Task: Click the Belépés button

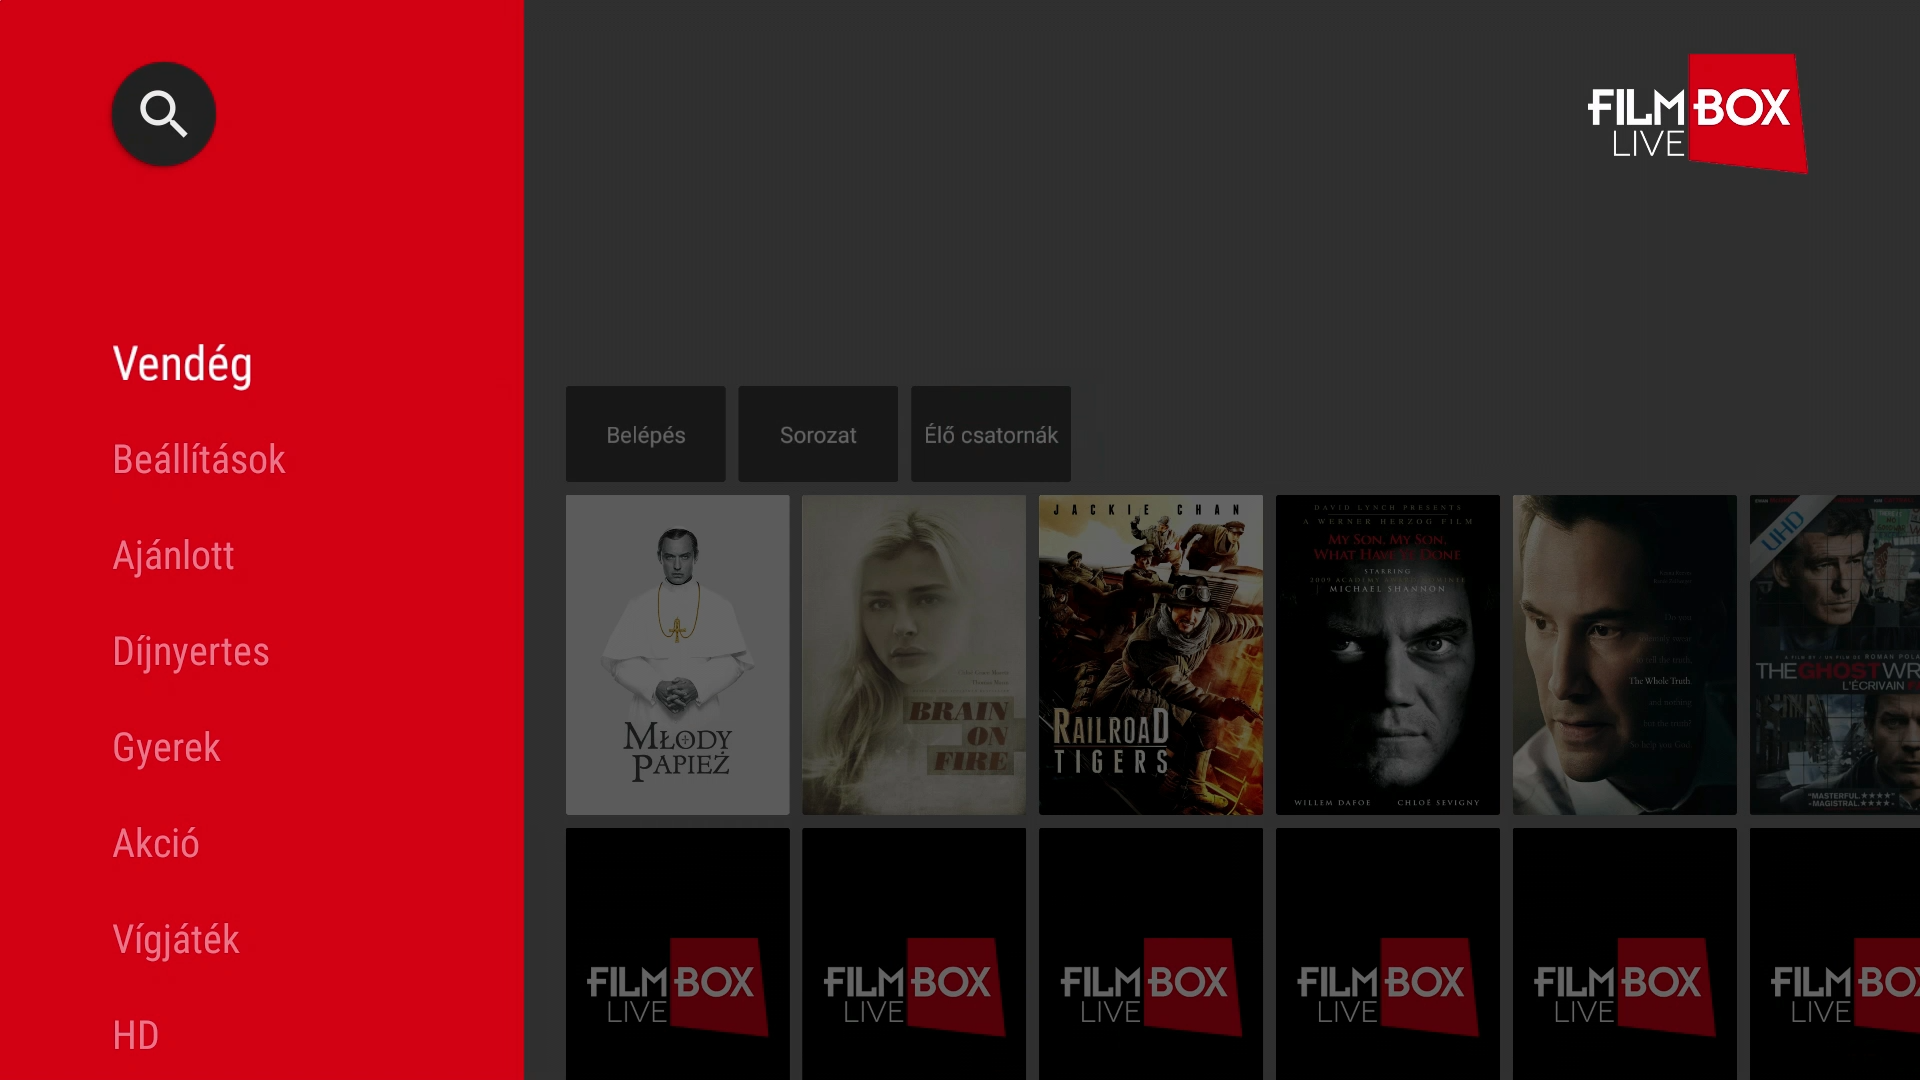Action: point(646,434)
